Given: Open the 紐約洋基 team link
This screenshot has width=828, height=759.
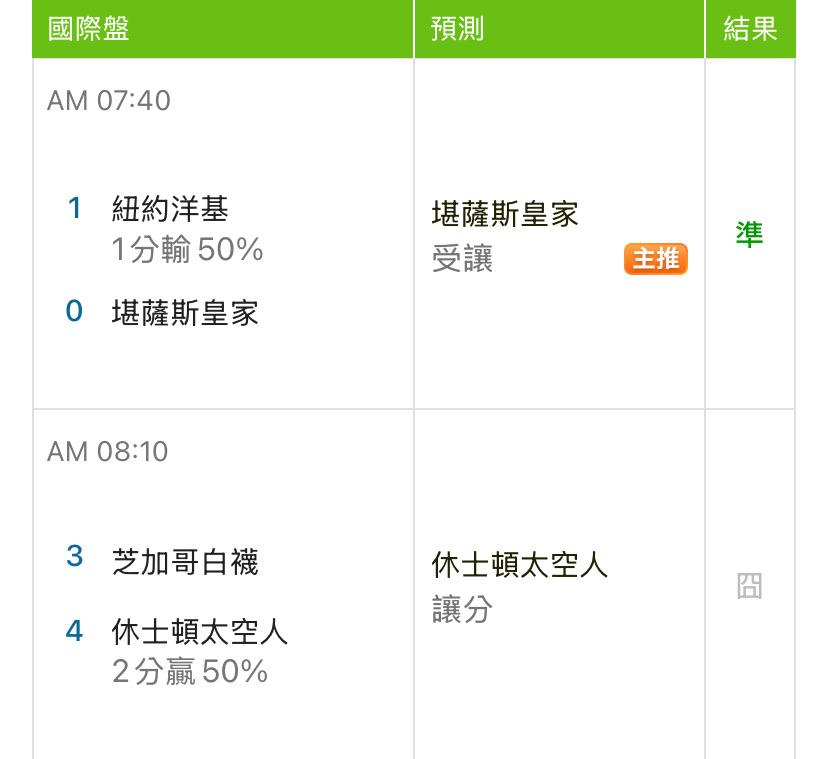Looking at the screenshot, I should pyautogui.click(x=170, y=209).
